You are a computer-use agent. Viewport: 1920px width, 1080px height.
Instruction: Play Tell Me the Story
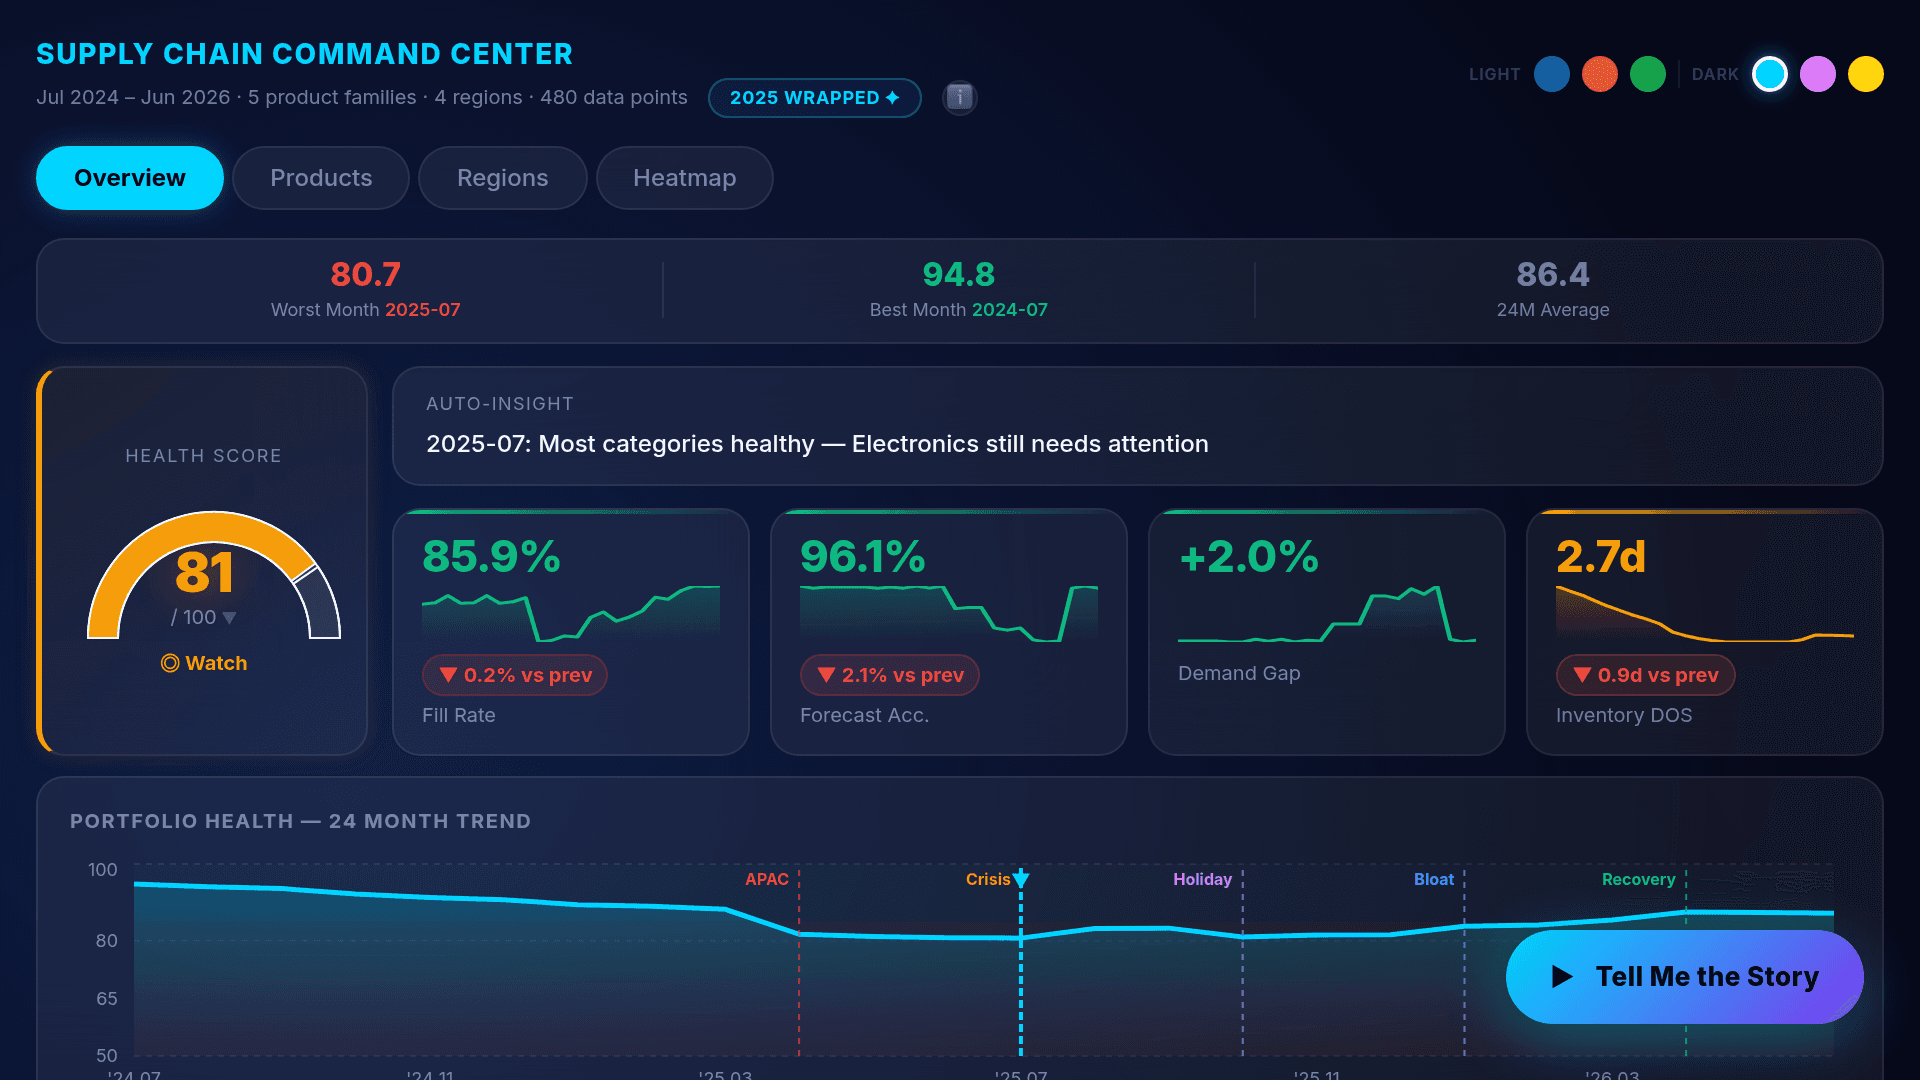(x=1685, y=977)
